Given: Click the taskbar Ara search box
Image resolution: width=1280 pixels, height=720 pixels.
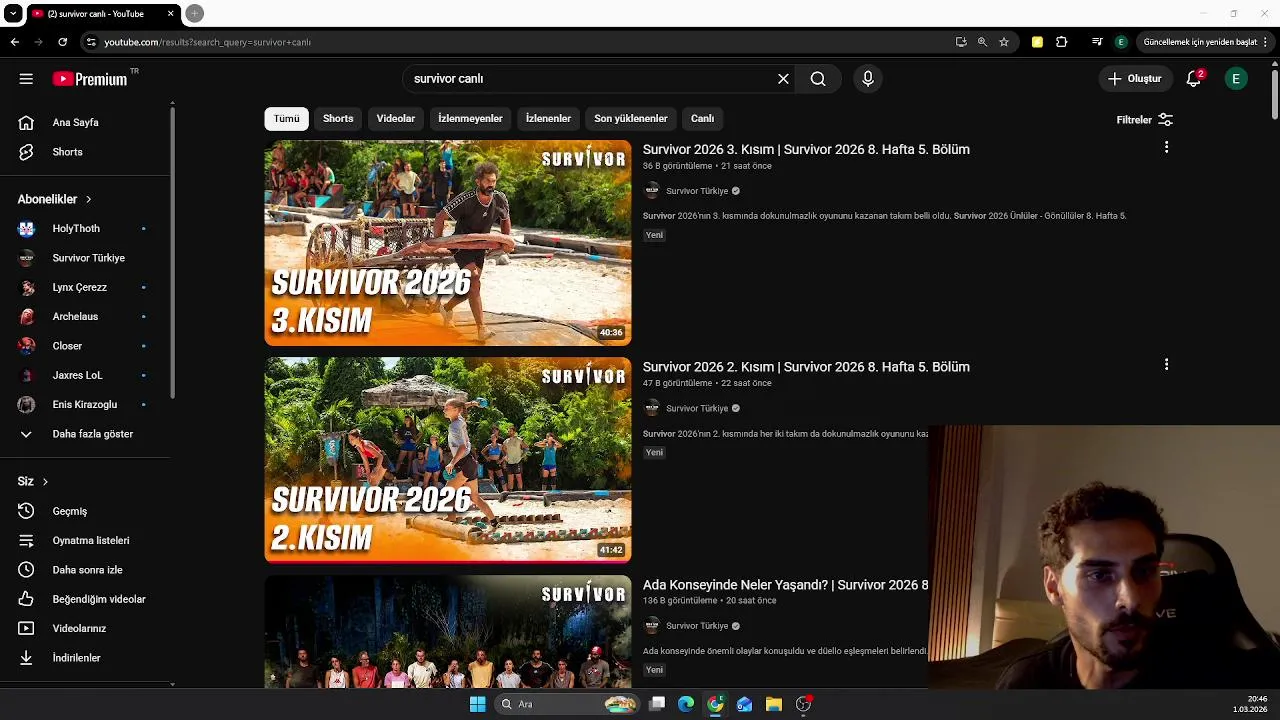Looking at the screenshot, I should point(567,704).
